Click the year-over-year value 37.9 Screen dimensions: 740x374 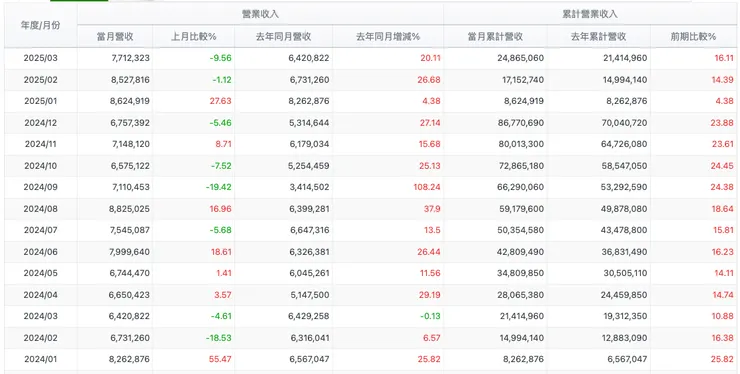[x=432, y=209]
